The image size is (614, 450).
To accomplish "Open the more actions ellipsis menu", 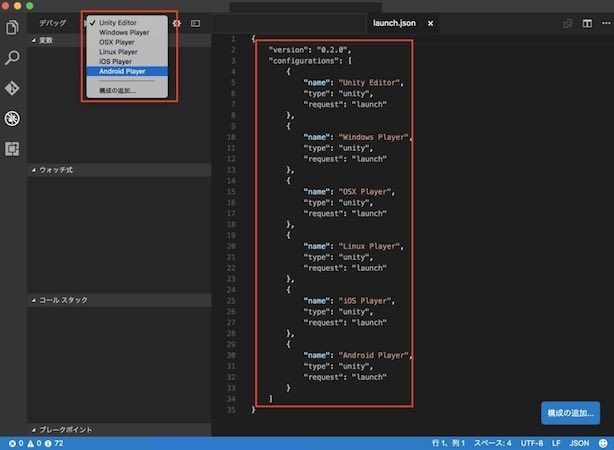I will pos(606,23).
